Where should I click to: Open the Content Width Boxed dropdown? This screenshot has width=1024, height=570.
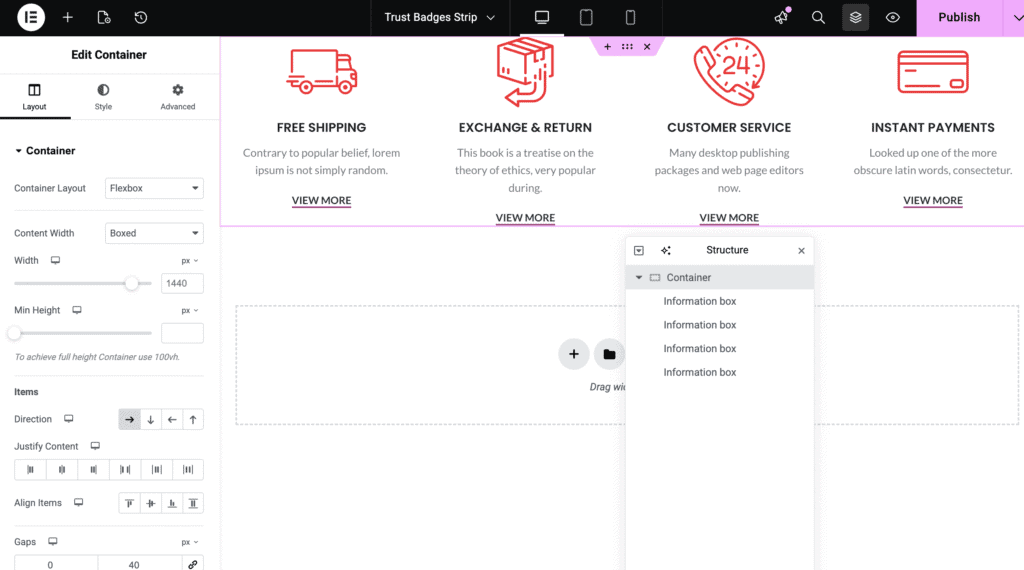[x=154, y=233]
